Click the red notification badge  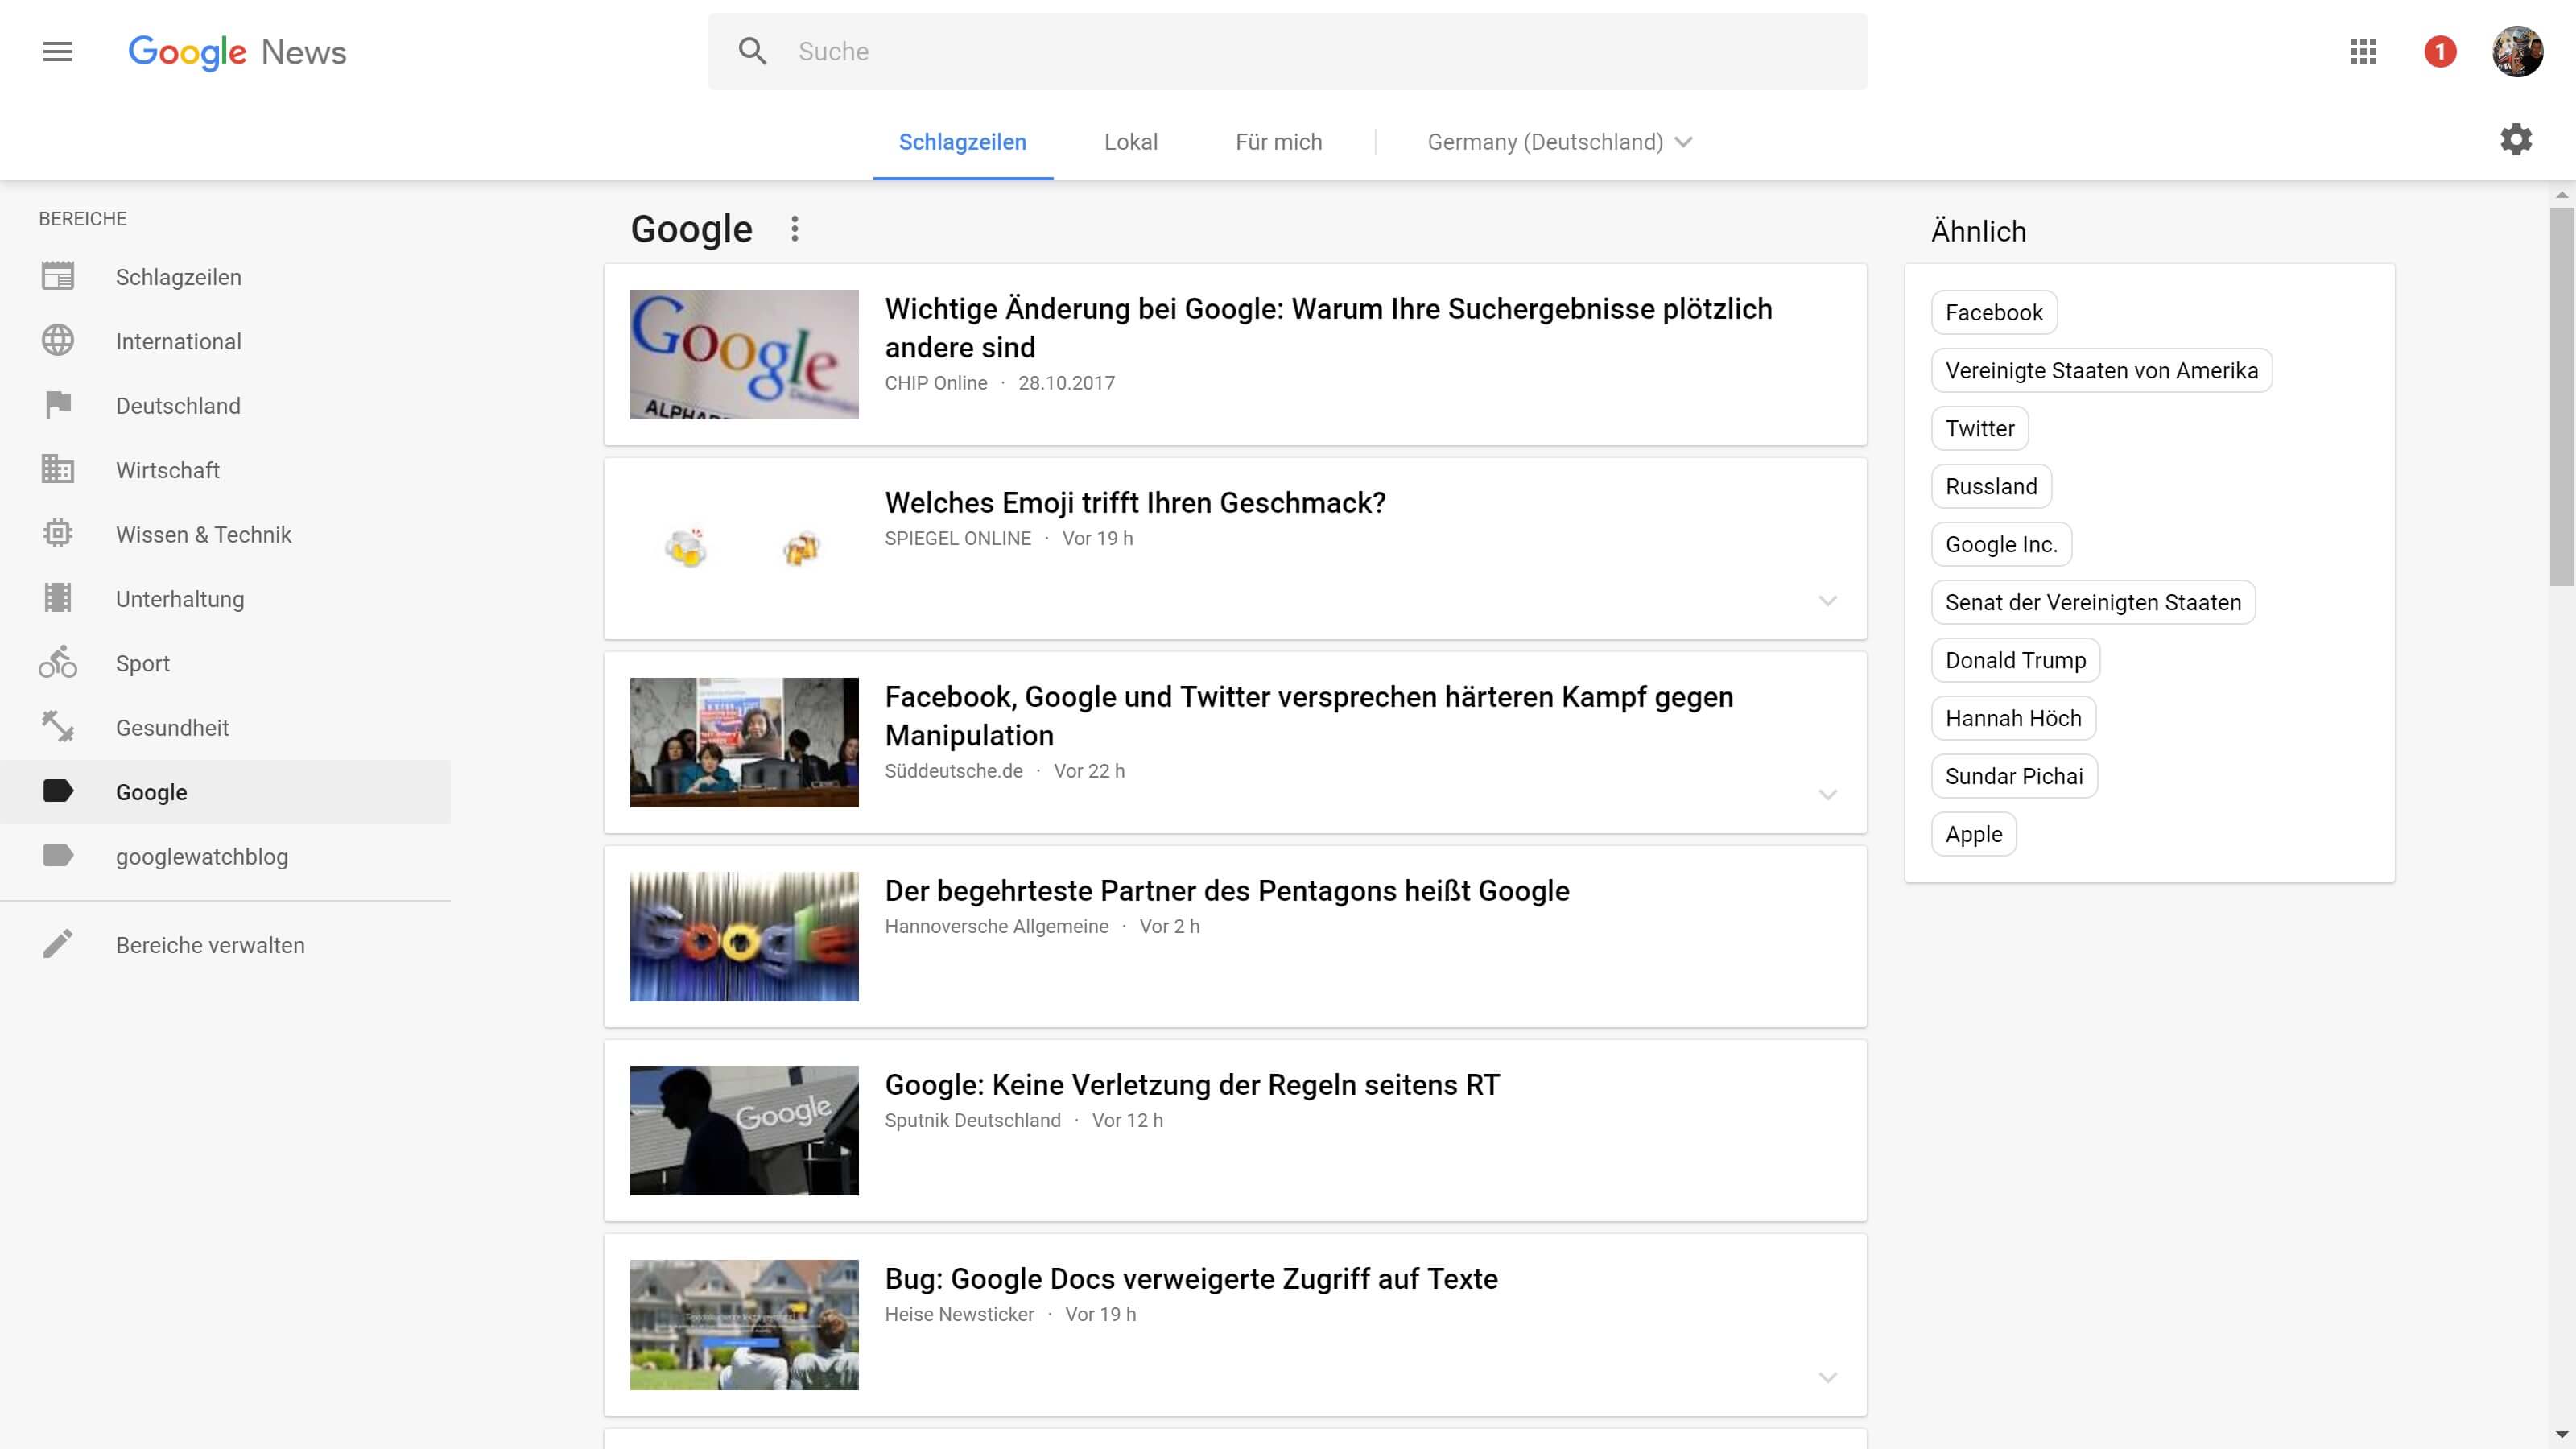click(2440, 51)
